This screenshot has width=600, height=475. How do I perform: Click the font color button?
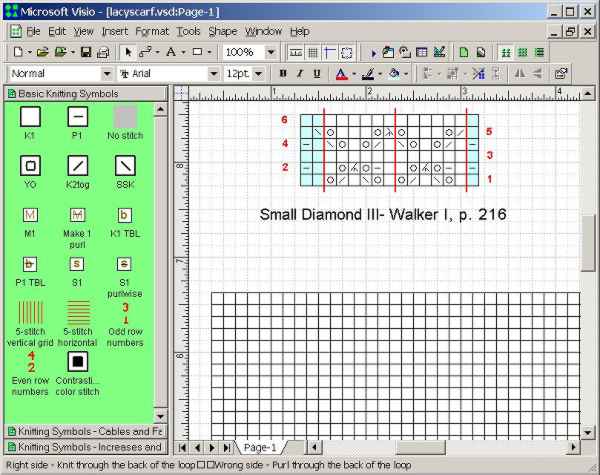(x=341, y=74)
